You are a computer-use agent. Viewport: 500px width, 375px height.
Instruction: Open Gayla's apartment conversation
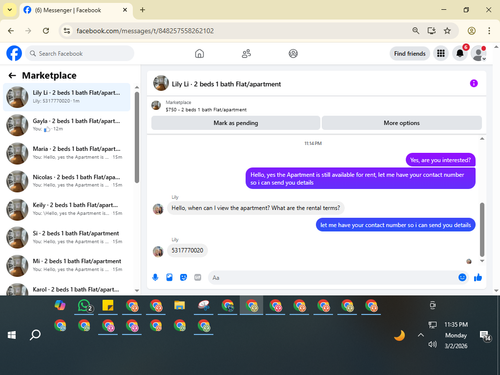coord(67,125)
